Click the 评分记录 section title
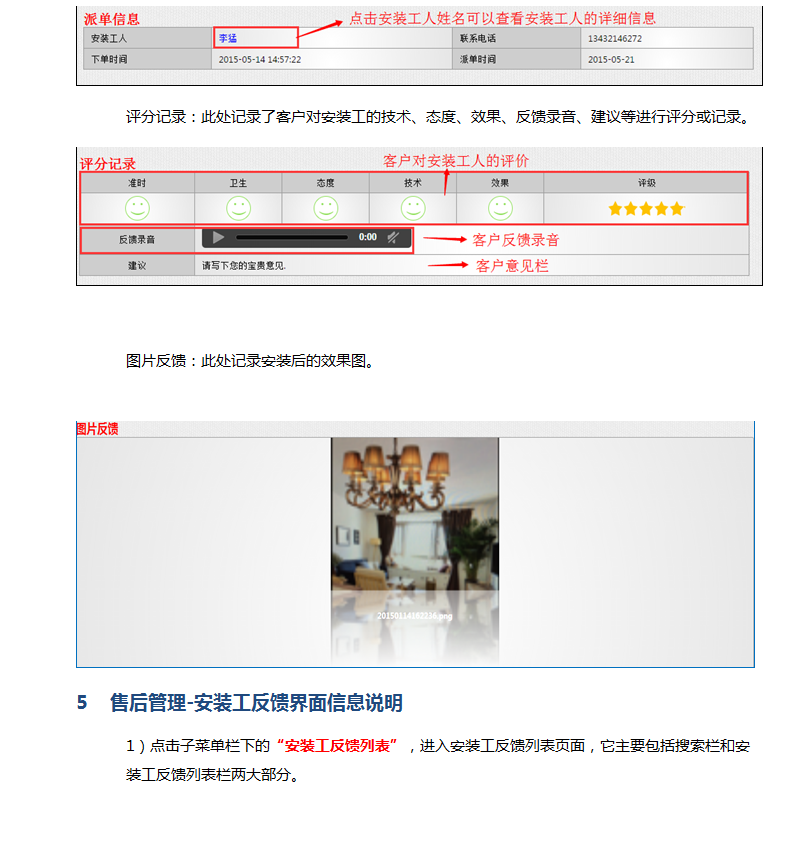The width and height of the screenshot is (800, 849). [108, 164]
